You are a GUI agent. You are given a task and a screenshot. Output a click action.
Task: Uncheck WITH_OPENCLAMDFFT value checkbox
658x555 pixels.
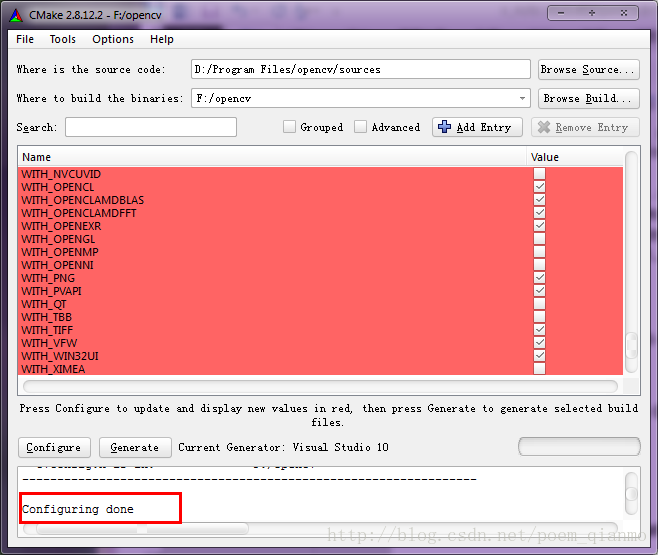coord(539,213)
